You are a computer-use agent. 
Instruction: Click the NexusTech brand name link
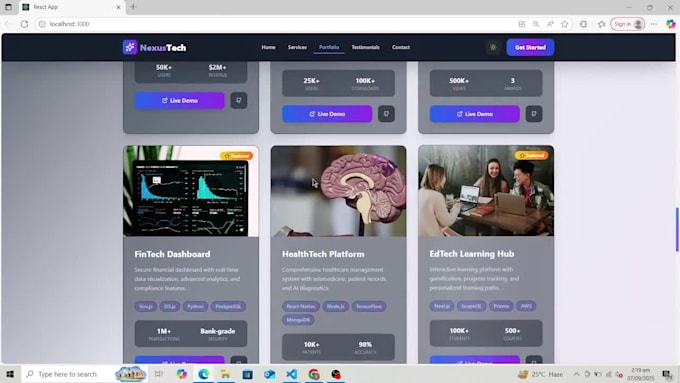(163, 48)
